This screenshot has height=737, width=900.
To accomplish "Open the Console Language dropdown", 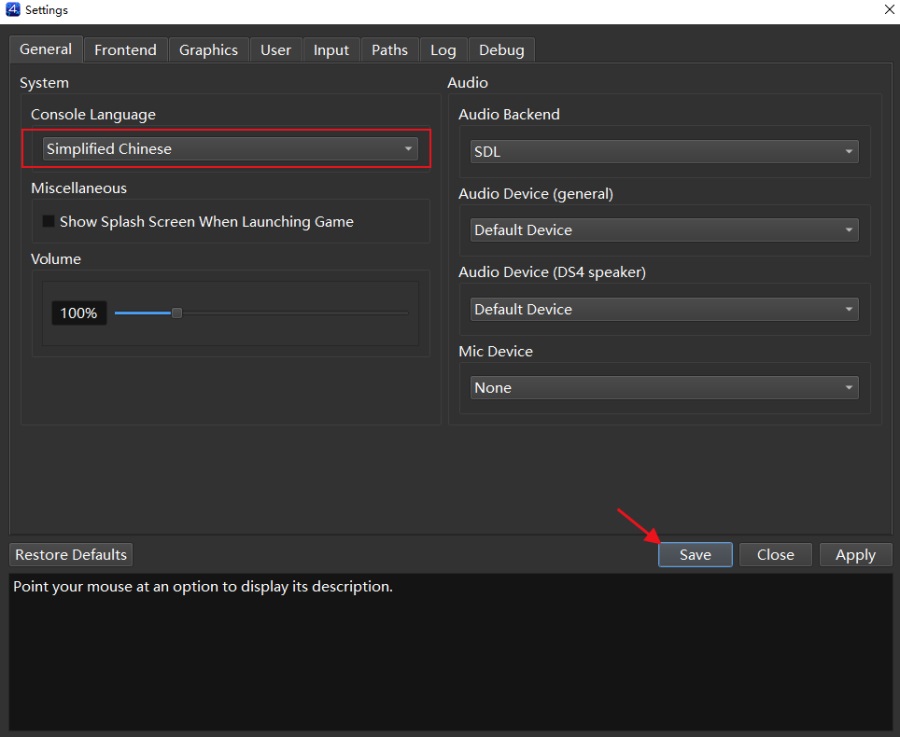I will click(x=230, y=149).
